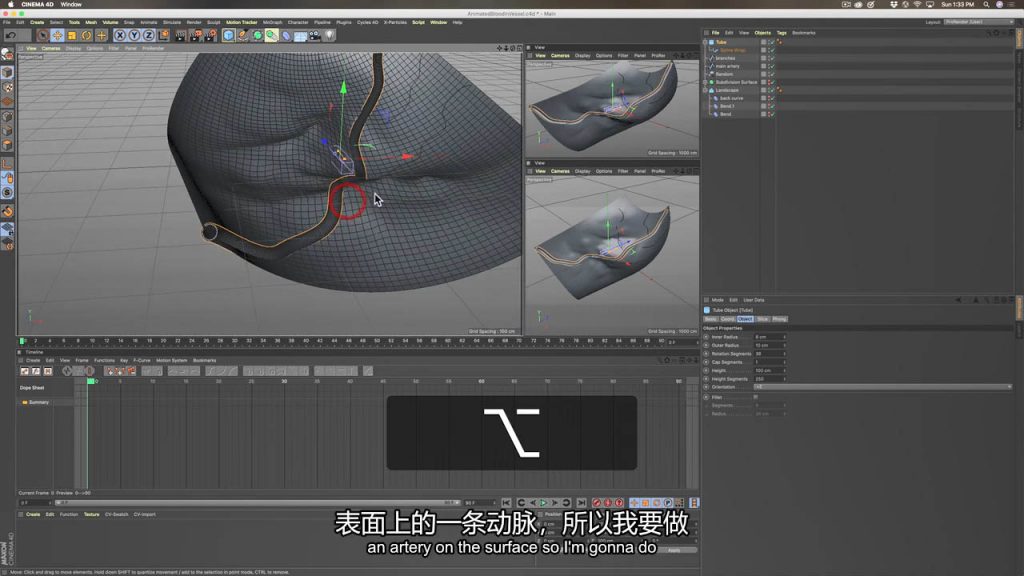Toggle enable checkmark for back curve
Viewport: 1024px width, 576px height.
771,98
